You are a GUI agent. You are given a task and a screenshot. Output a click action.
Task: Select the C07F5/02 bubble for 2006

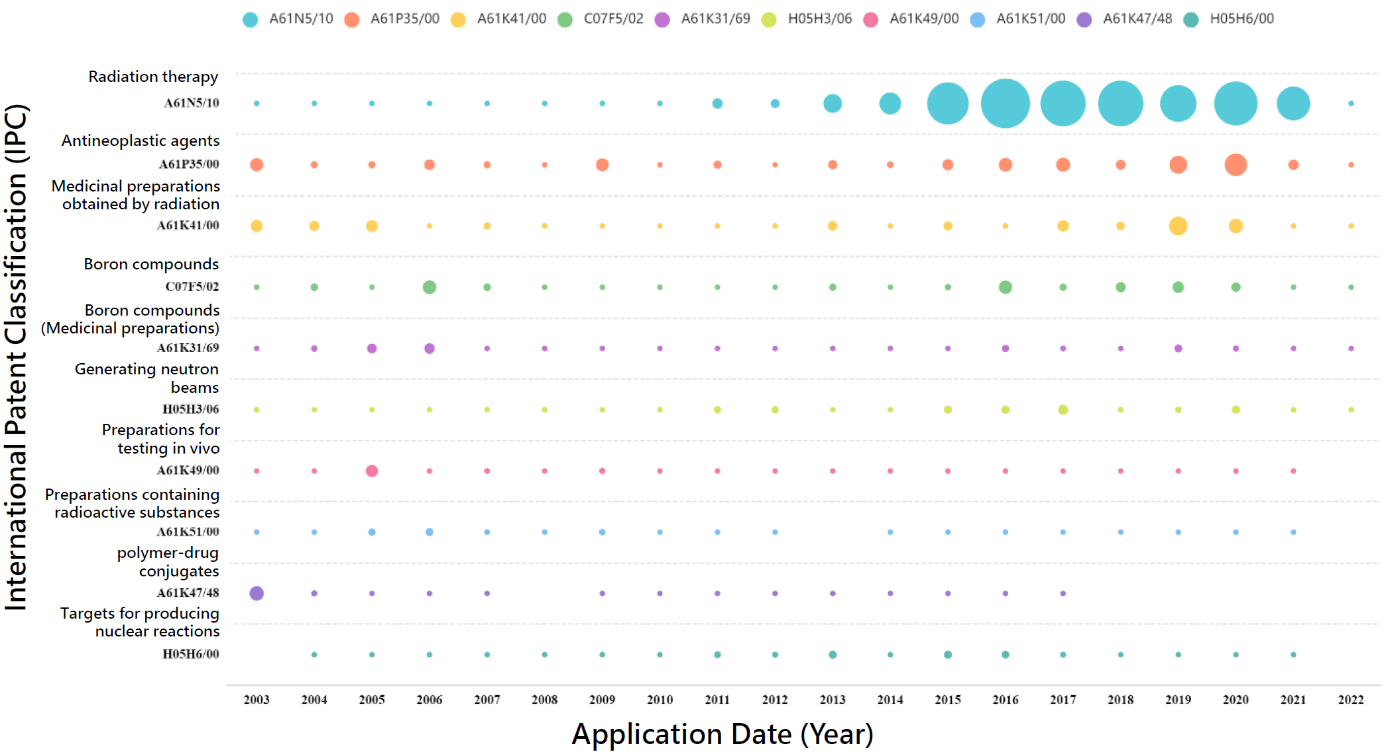[429, 287]
